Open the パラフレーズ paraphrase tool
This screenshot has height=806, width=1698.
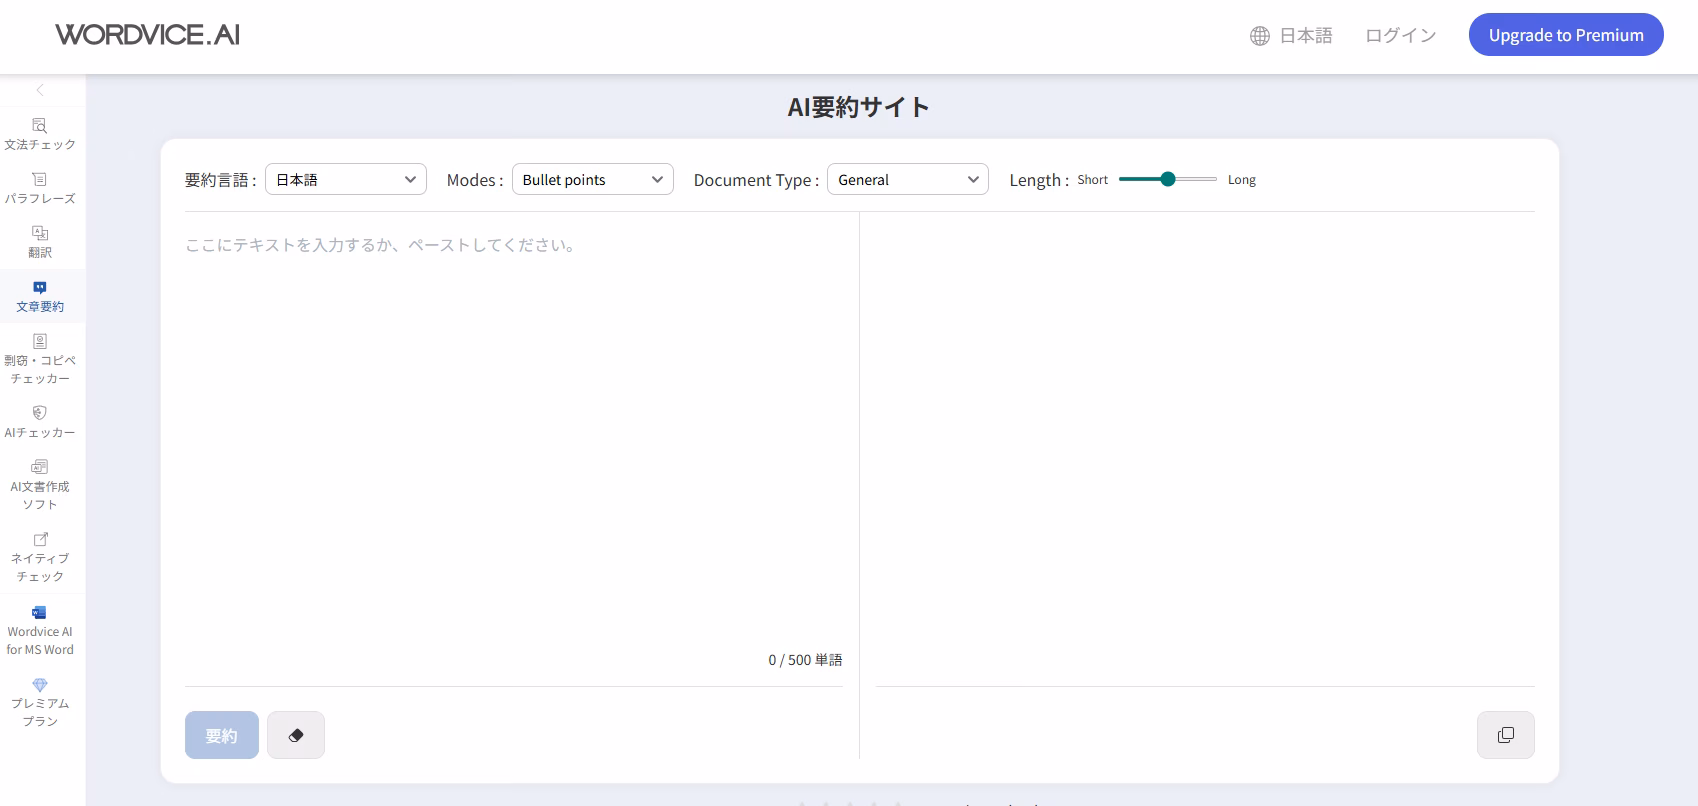[40, 188]
